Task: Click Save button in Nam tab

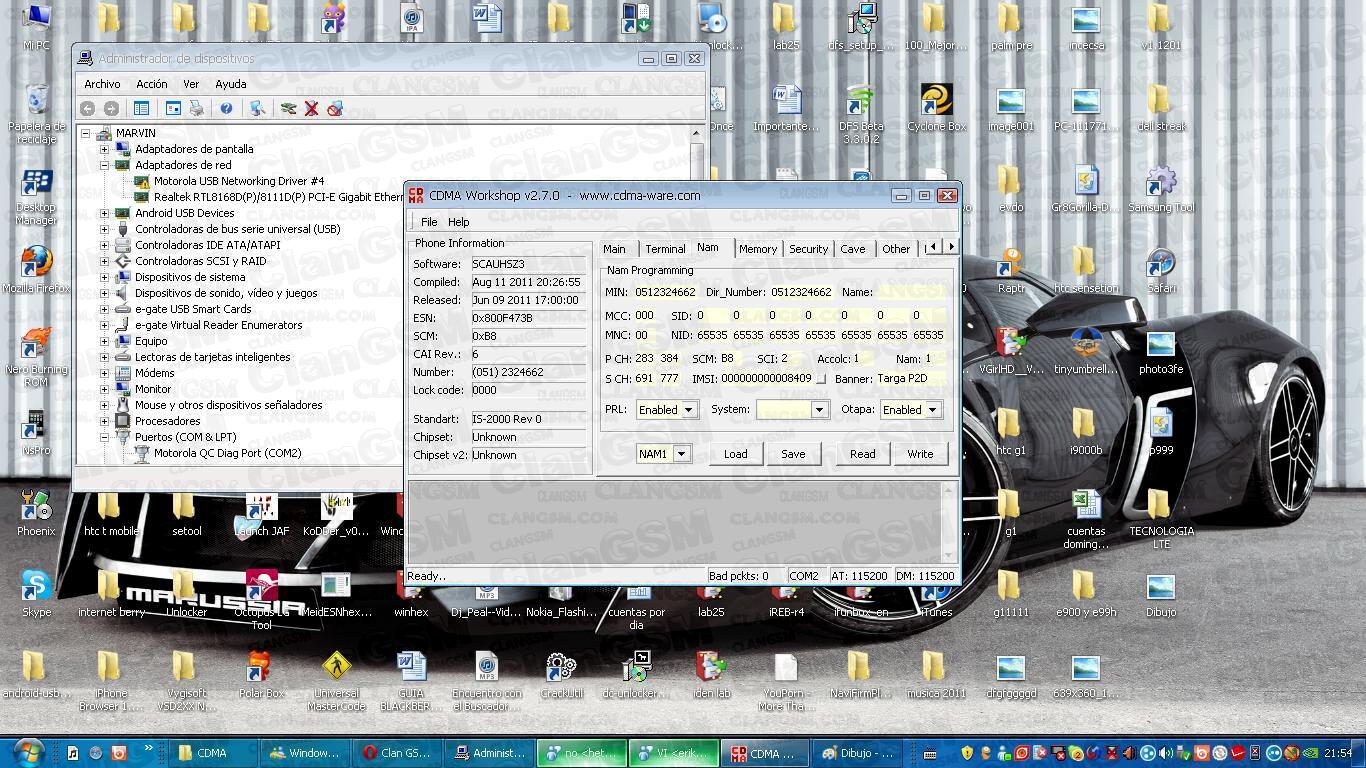Action: (x=793, y=454)
